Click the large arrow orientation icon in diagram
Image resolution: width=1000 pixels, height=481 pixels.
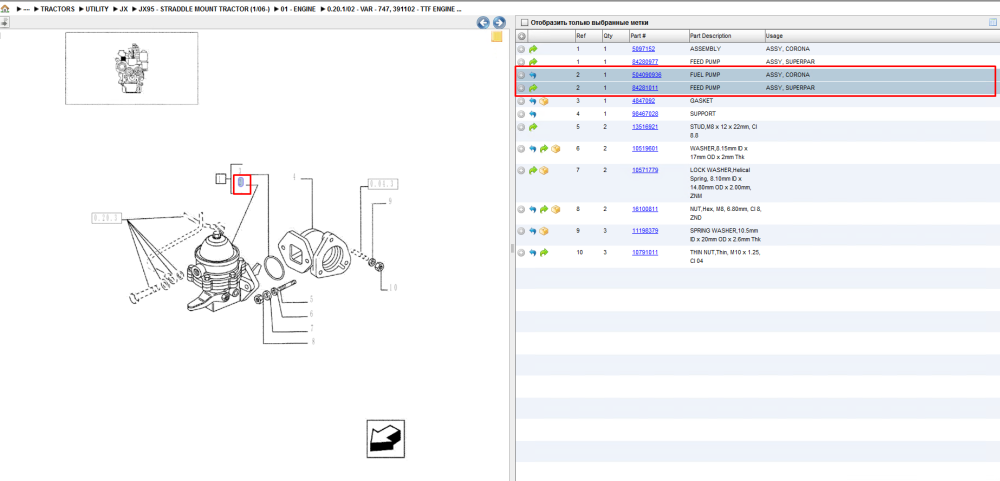pos(386,437)
